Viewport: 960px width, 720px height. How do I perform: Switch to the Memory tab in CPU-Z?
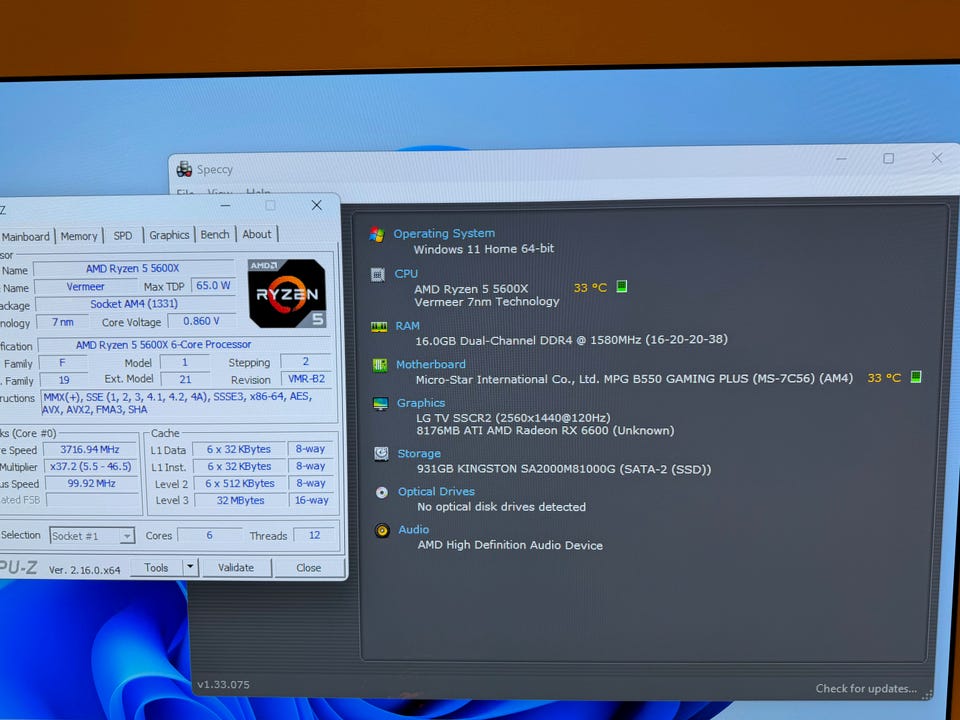tap(79, 236)
